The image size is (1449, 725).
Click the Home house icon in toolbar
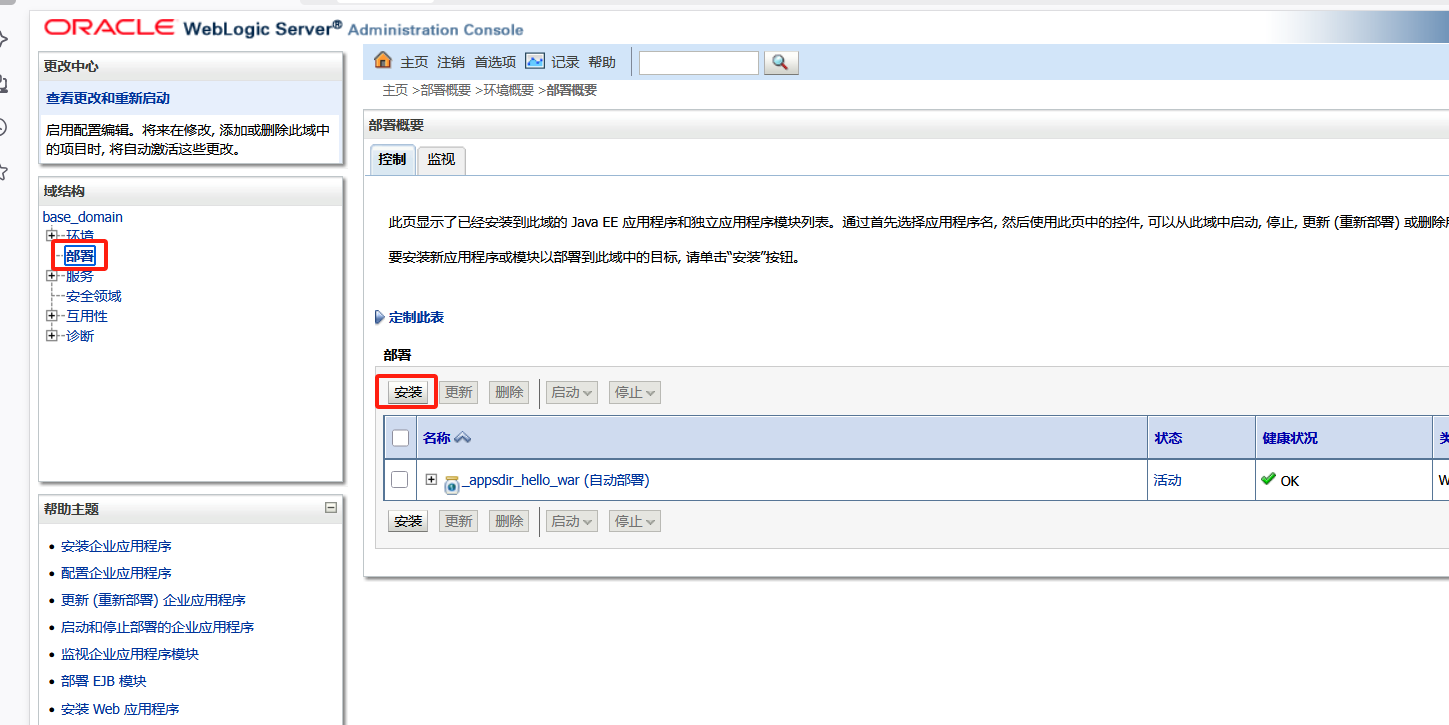tap(382, 61)
